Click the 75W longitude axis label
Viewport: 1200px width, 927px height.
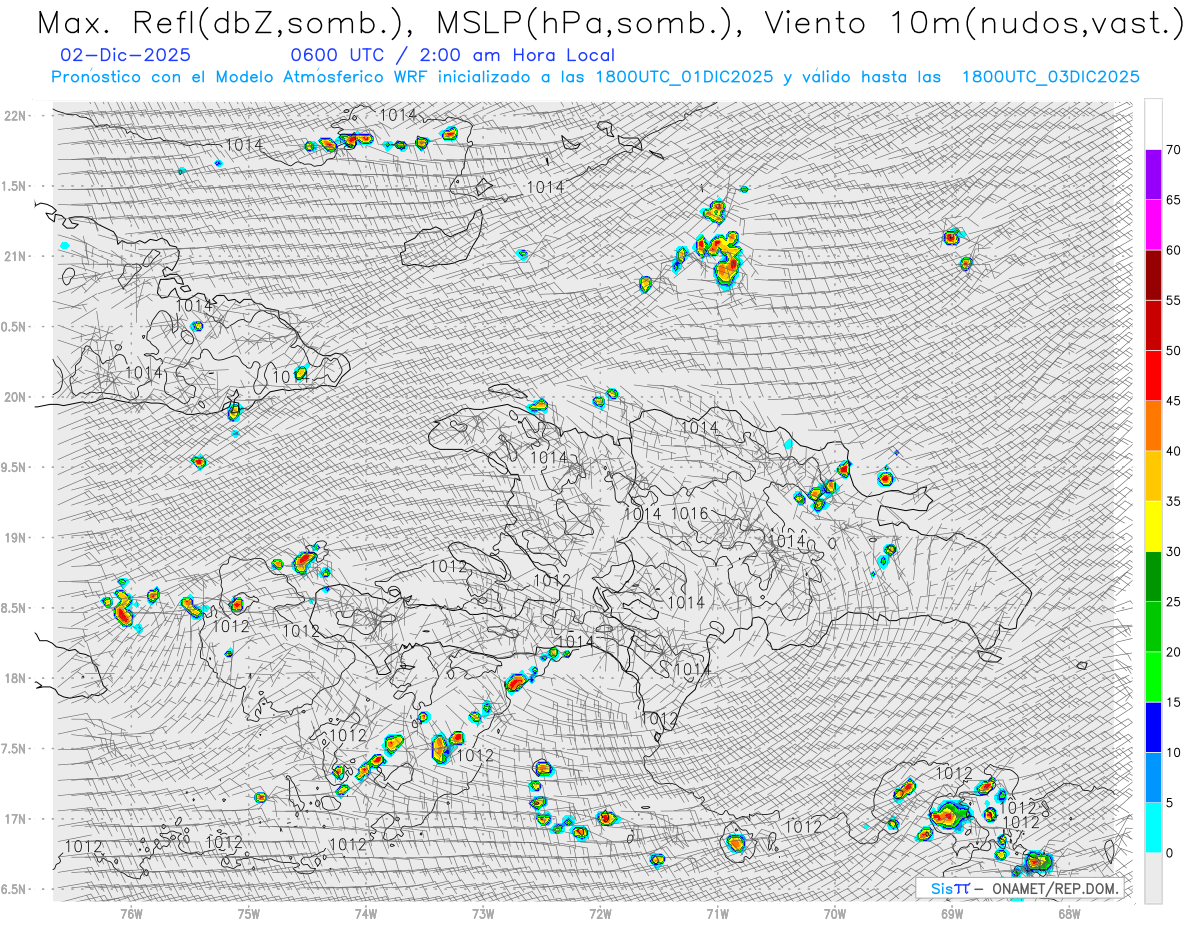click(x=249, y=913)
